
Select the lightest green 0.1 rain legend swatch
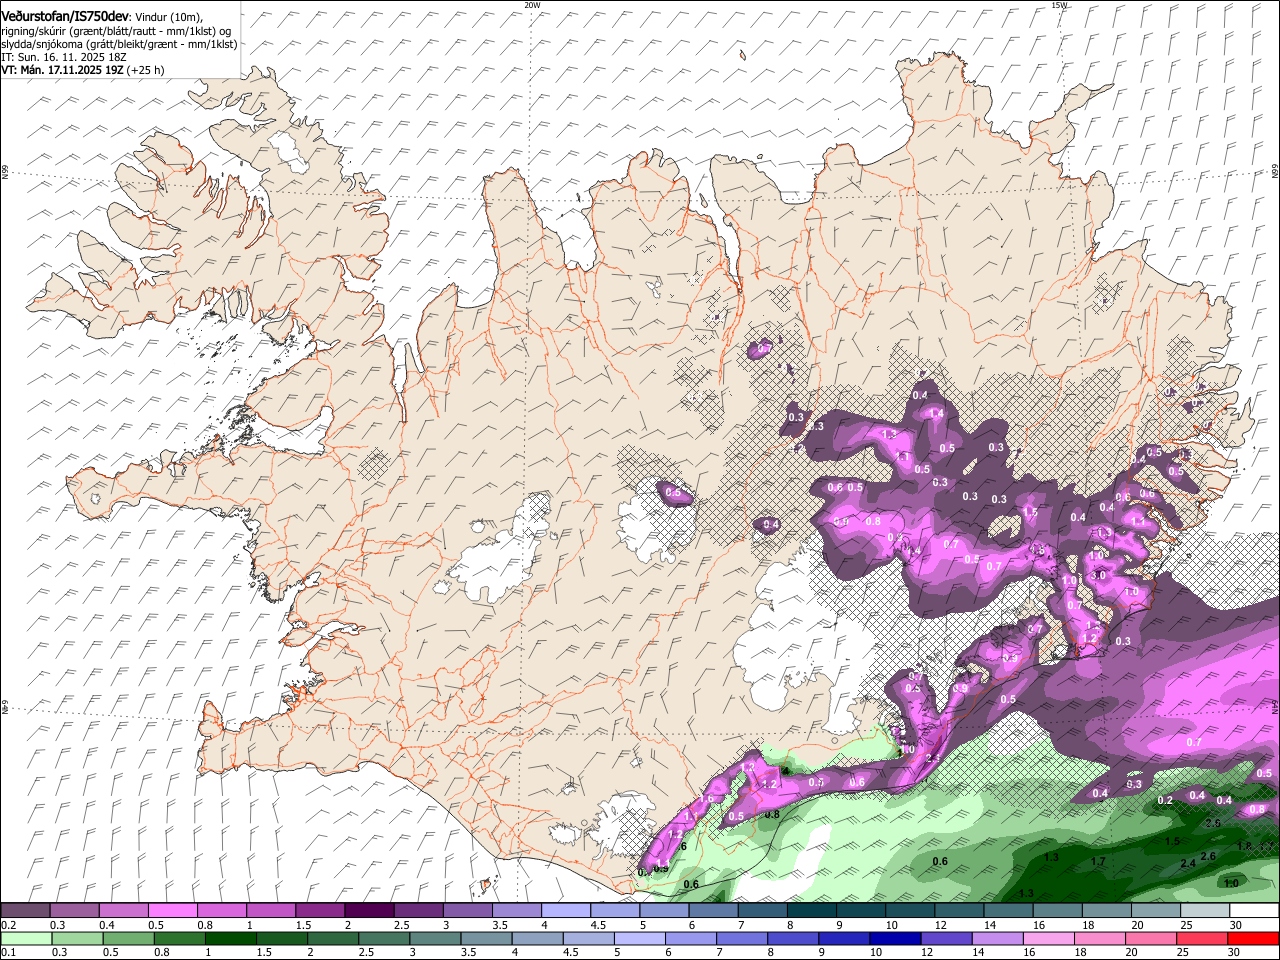(x=25, y=938)
